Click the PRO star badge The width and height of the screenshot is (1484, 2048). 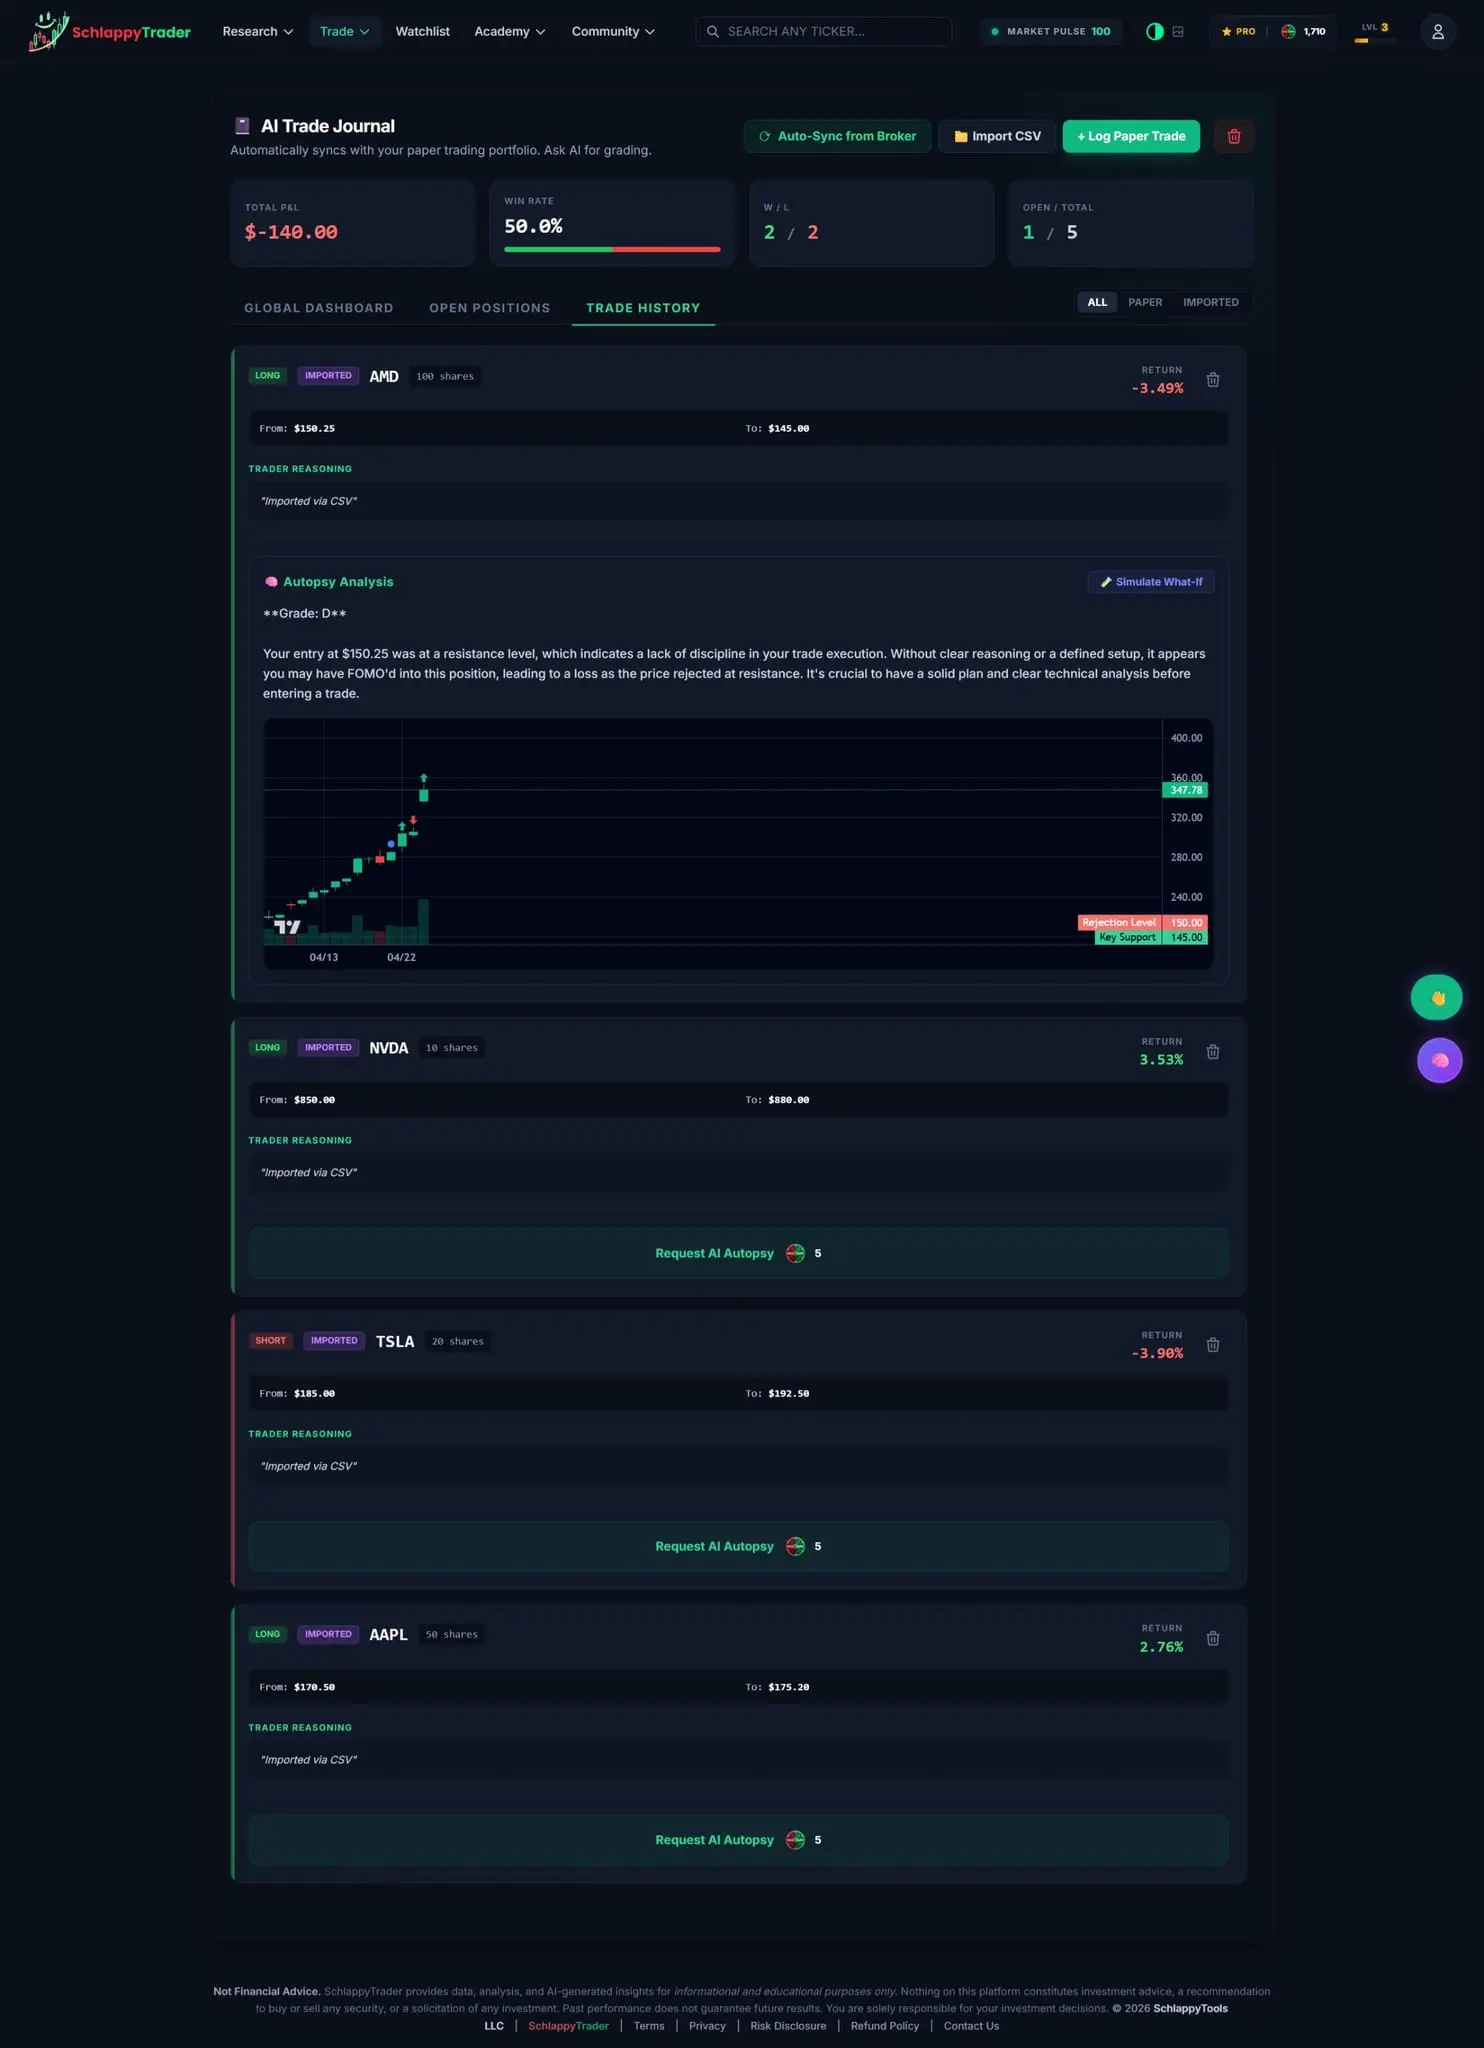pyautogui.click(x=1238, y=31)
